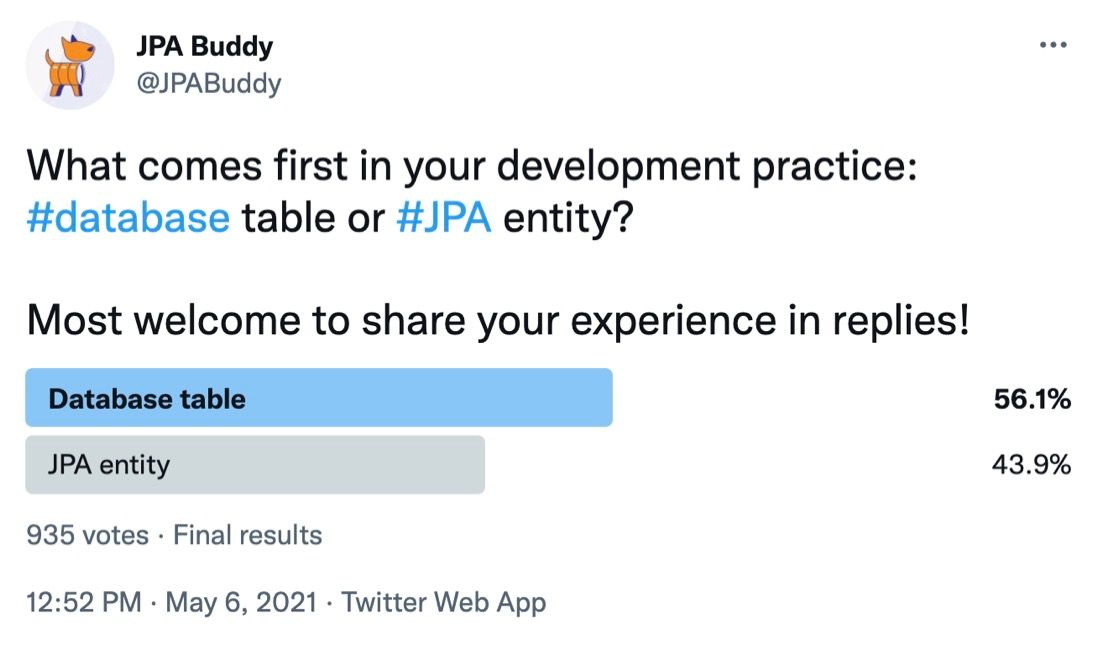Image resolution: width=1098 pixels, height=647 pixels.
Task: Click the 56.1% result value
Action: [1031, 399]
